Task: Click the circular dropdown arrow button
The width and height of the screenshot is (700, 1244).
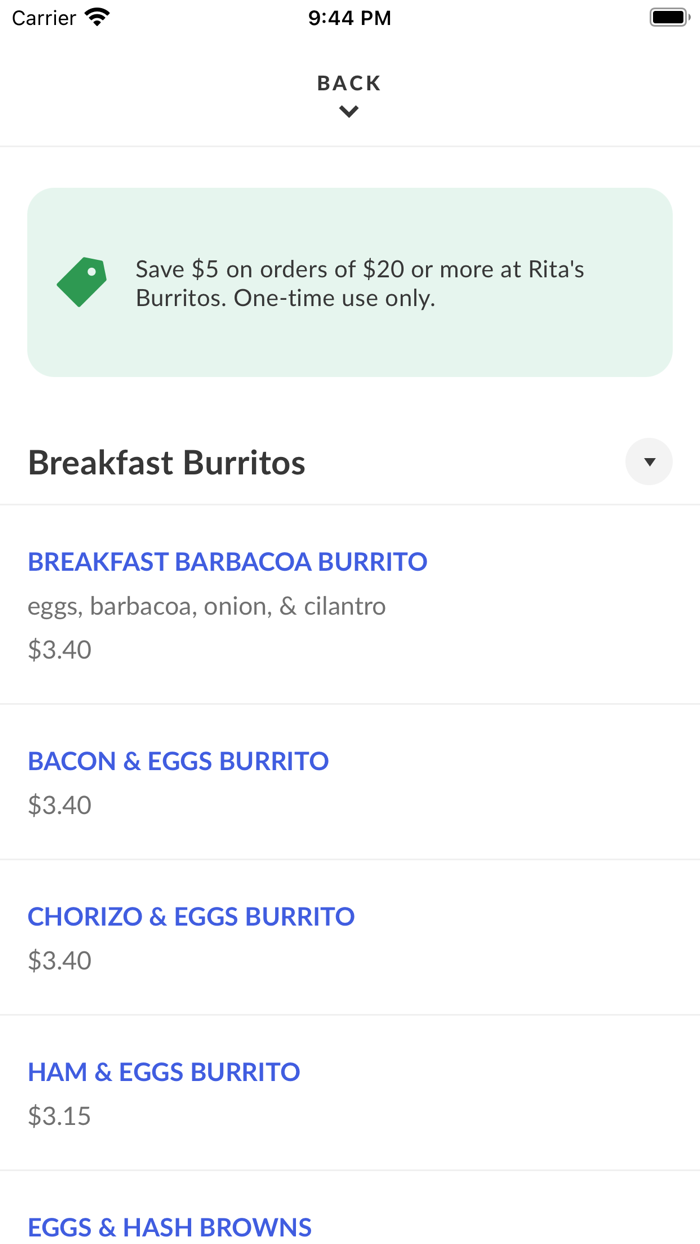Action: coord(649,461)
